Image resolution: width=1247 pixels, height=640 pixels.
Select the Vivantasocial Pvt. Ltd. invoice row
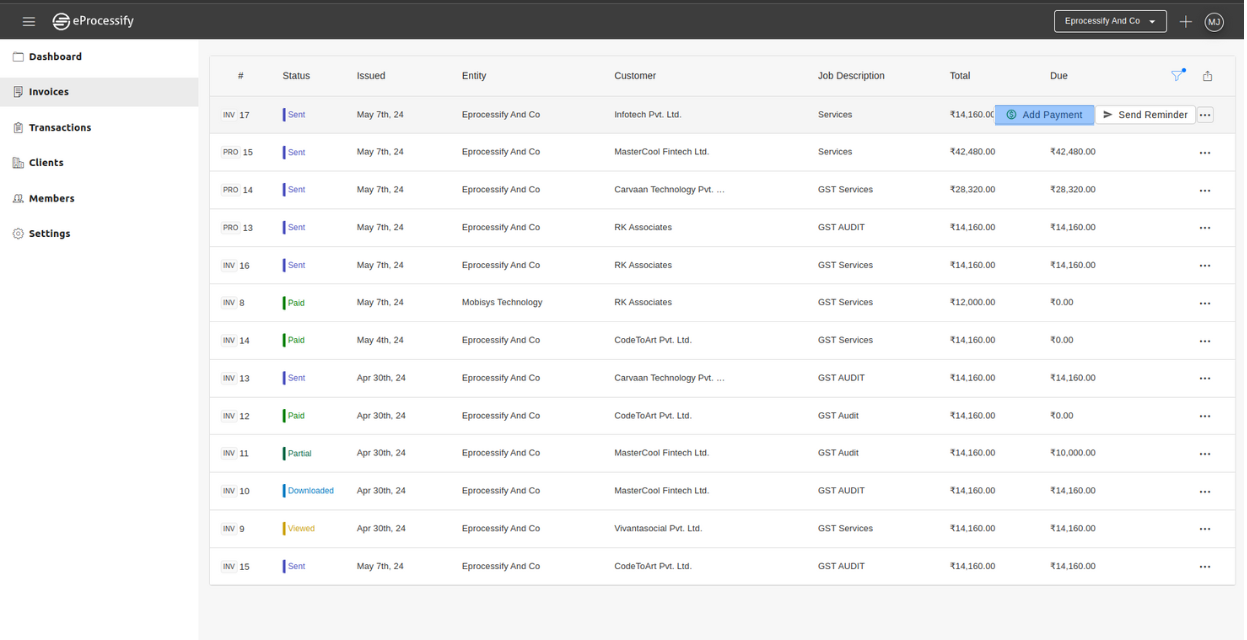coord(657,529)
